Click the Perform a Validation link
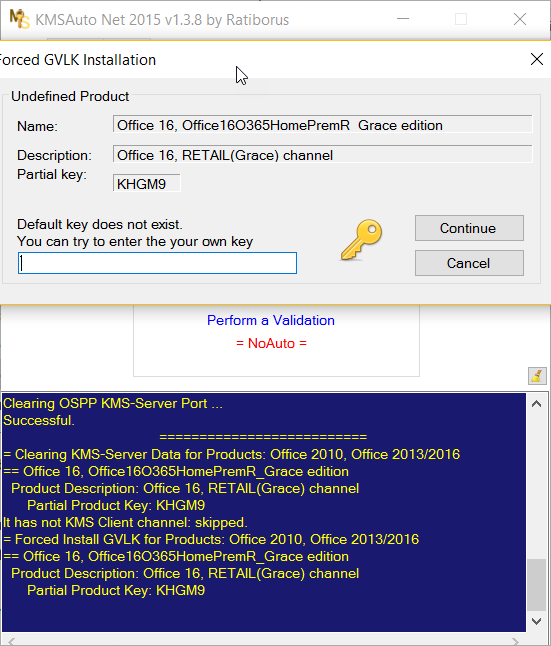Image resolution: width=551 pixels, height=646 pixels. pyautogui.click(x=271, y=320)
